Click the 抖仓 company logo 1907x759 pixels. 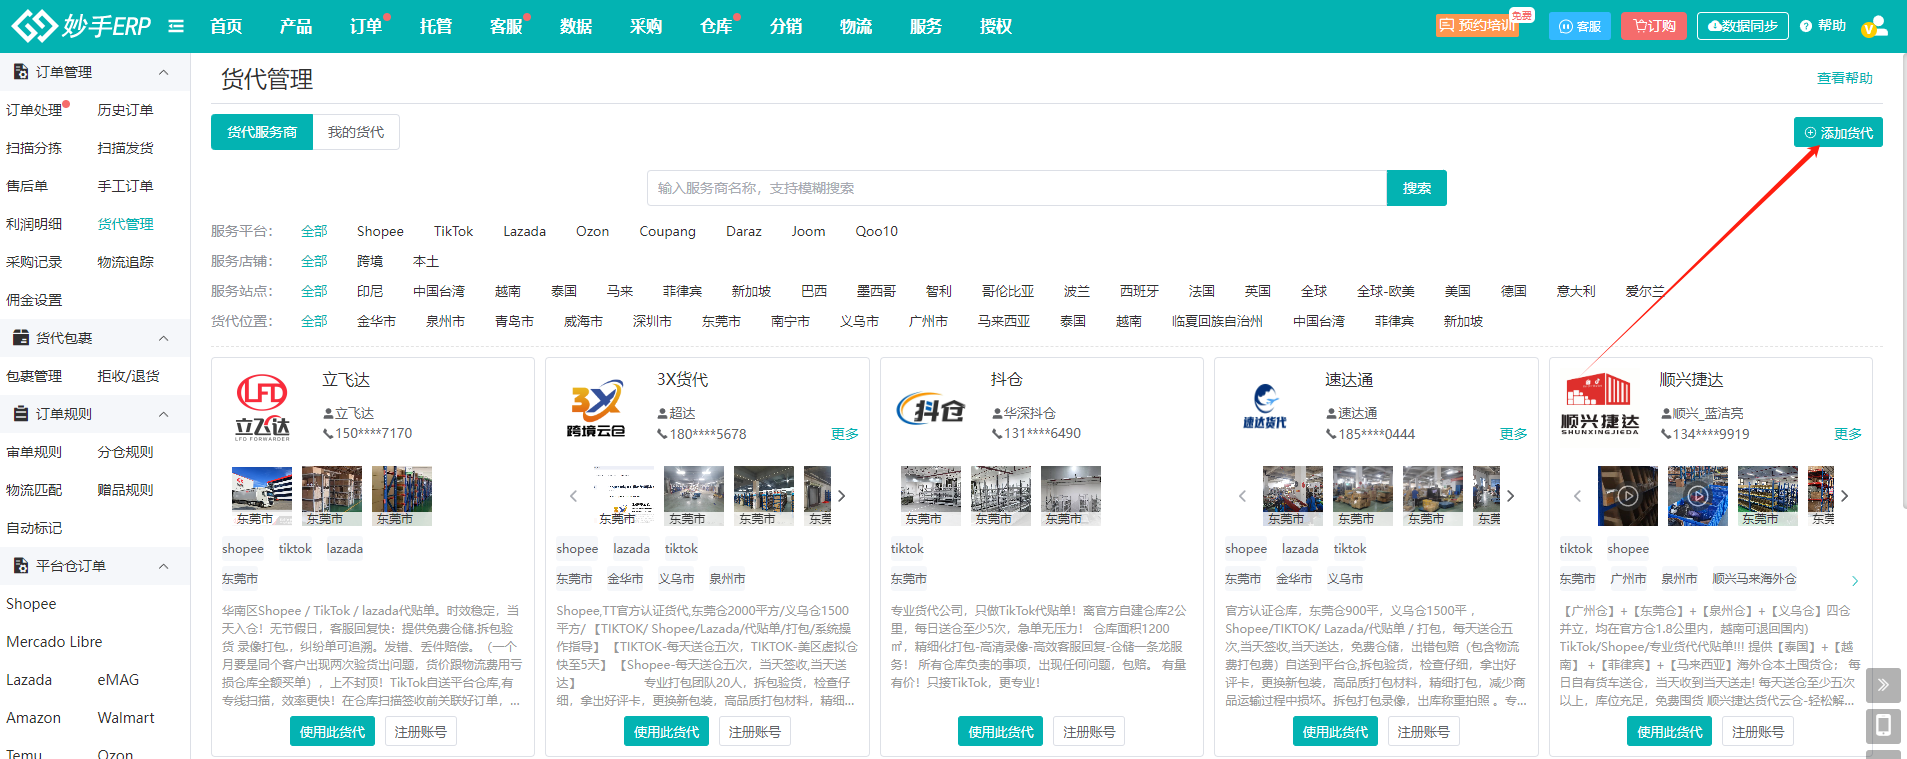pyautogui.click(x=931, y=408)
